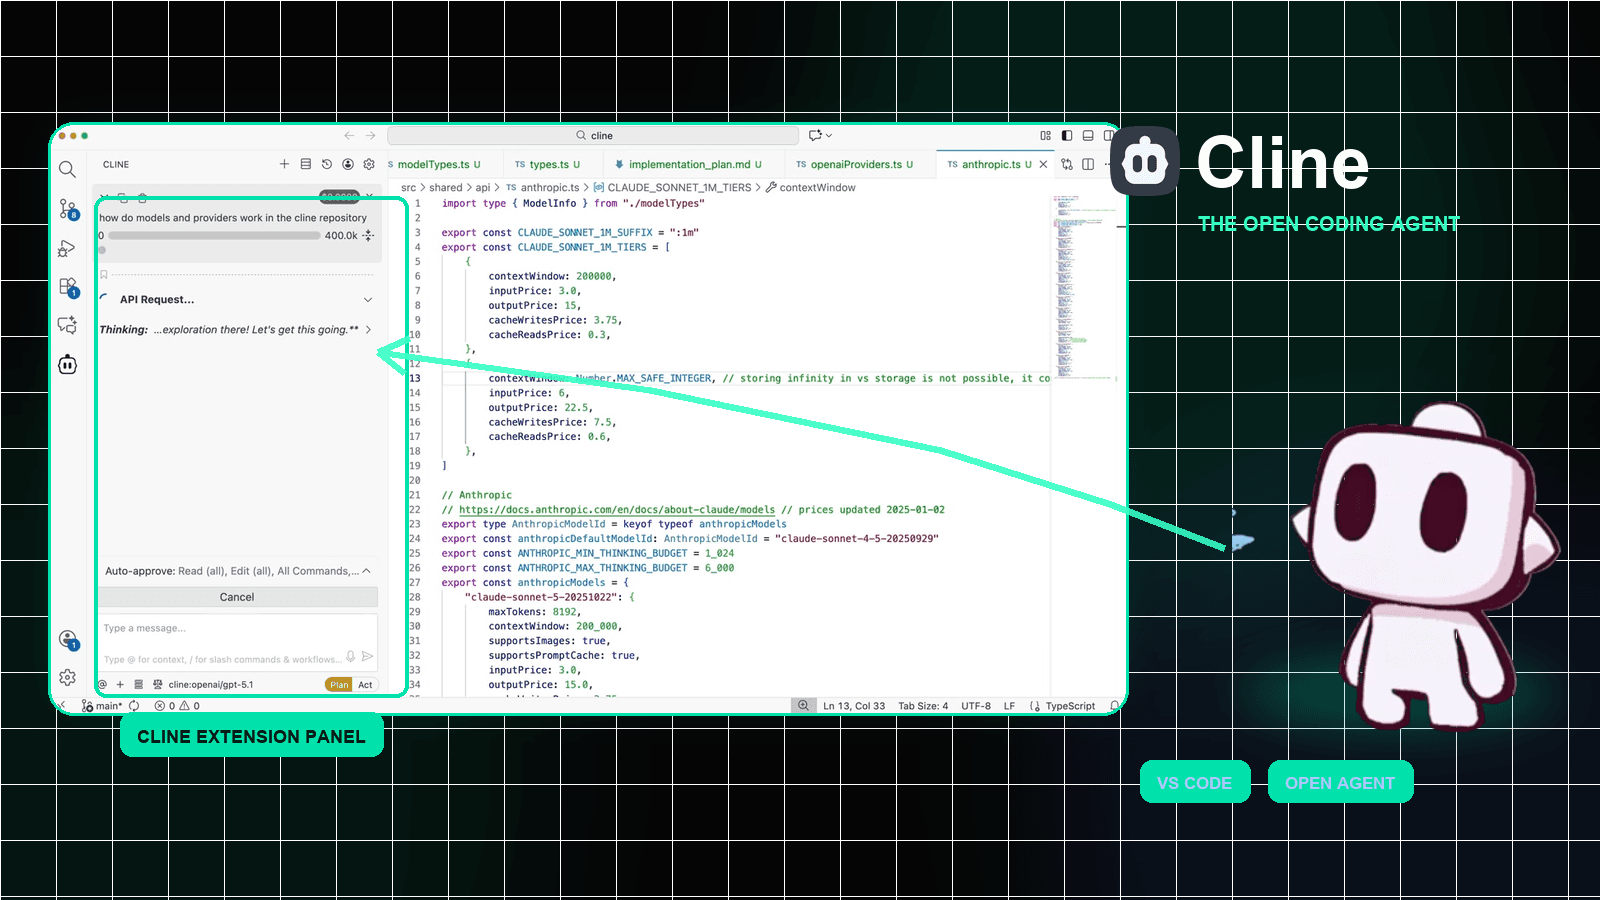This screenshot has width=1600, height=900.
Task: Expand the API Request chevron
Action: click(368, 300)
